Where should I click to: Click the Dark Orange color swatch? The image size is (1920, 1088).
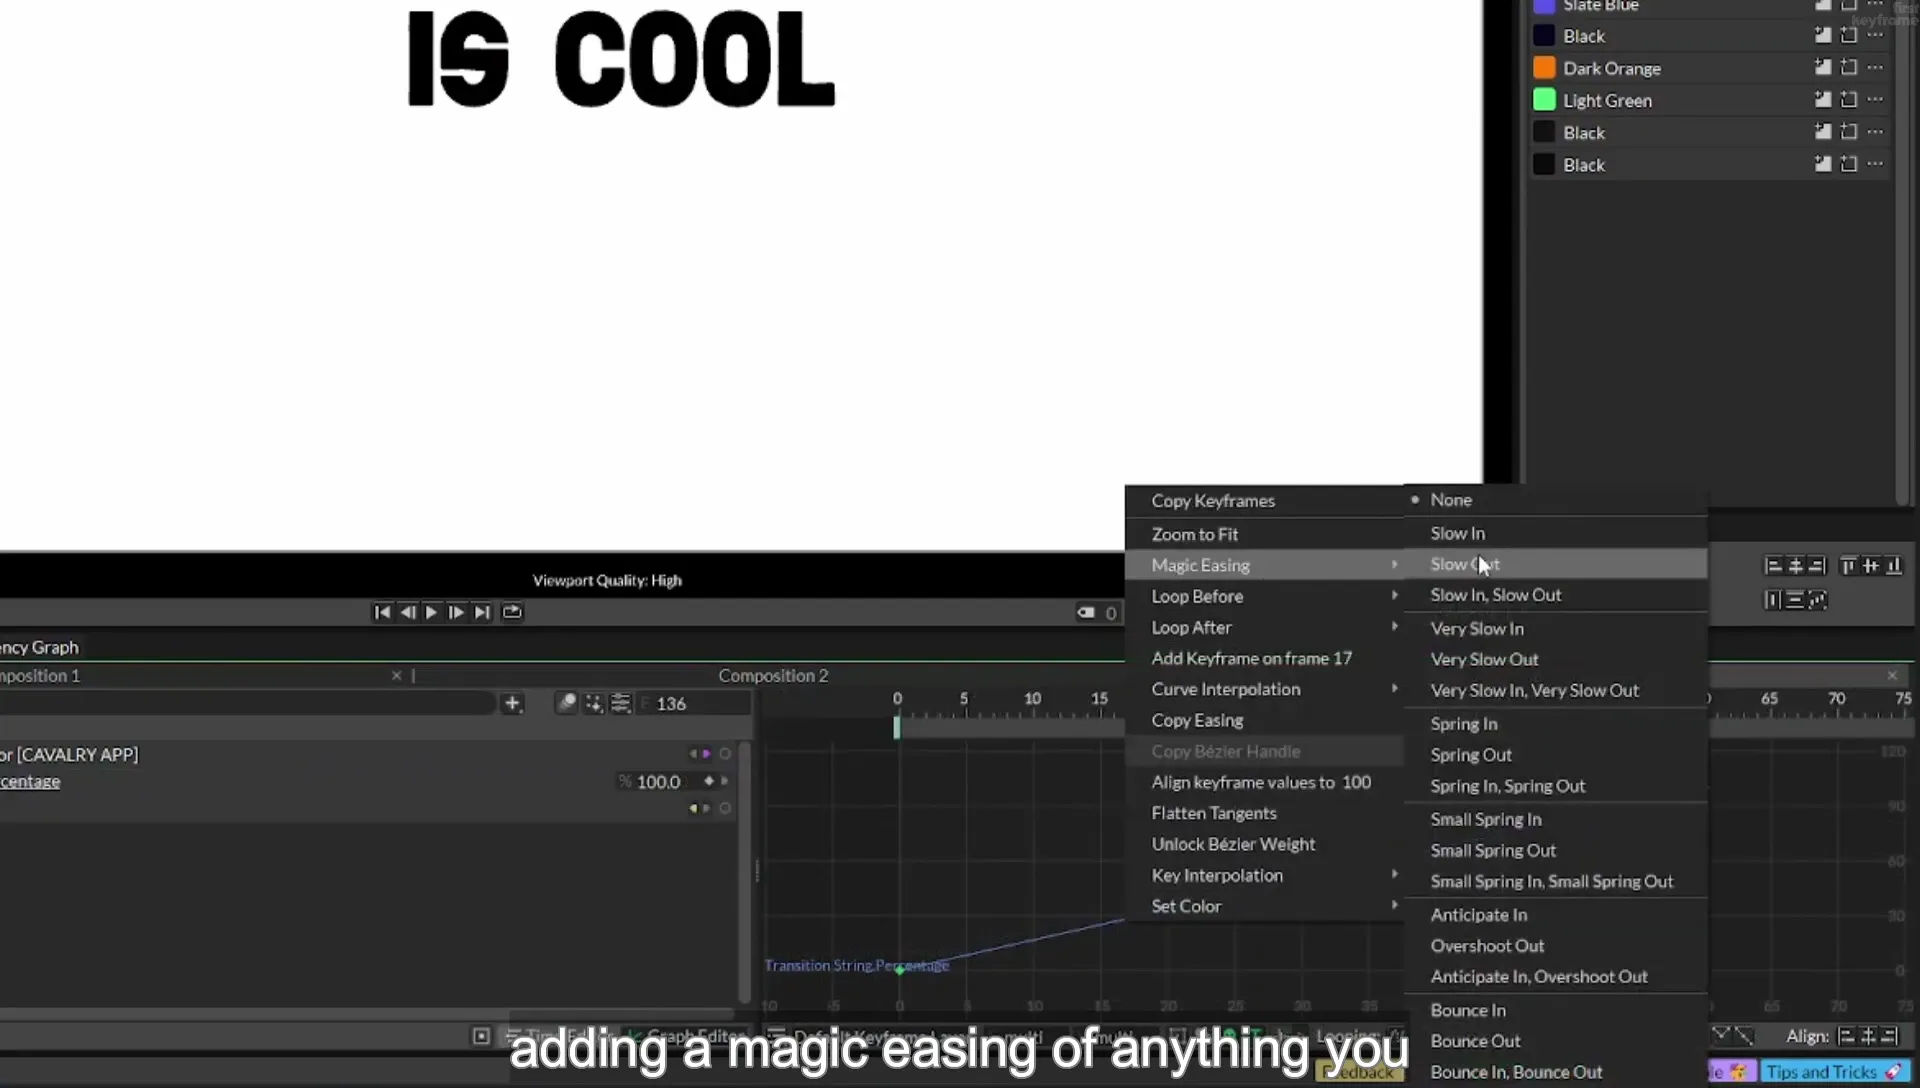[x=1544, y=68]
